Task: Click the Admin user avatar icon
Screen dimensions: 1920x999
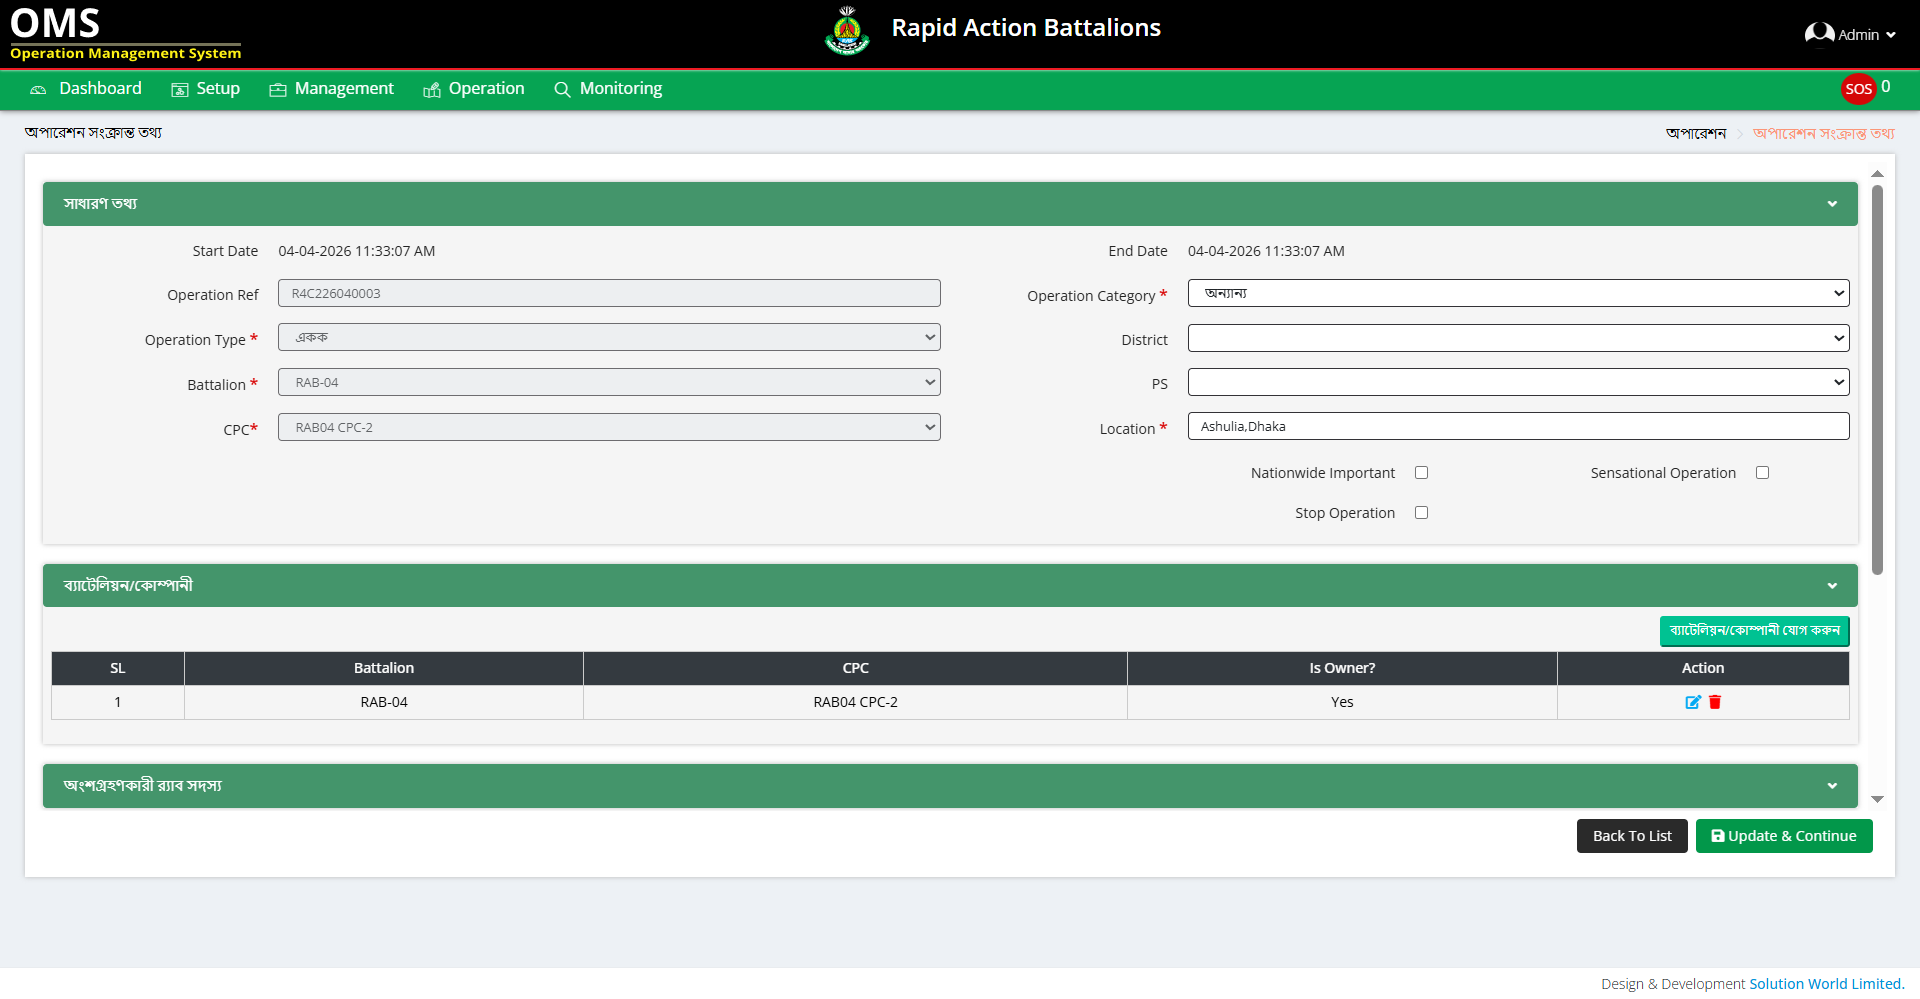Action: pos(1818,34)
